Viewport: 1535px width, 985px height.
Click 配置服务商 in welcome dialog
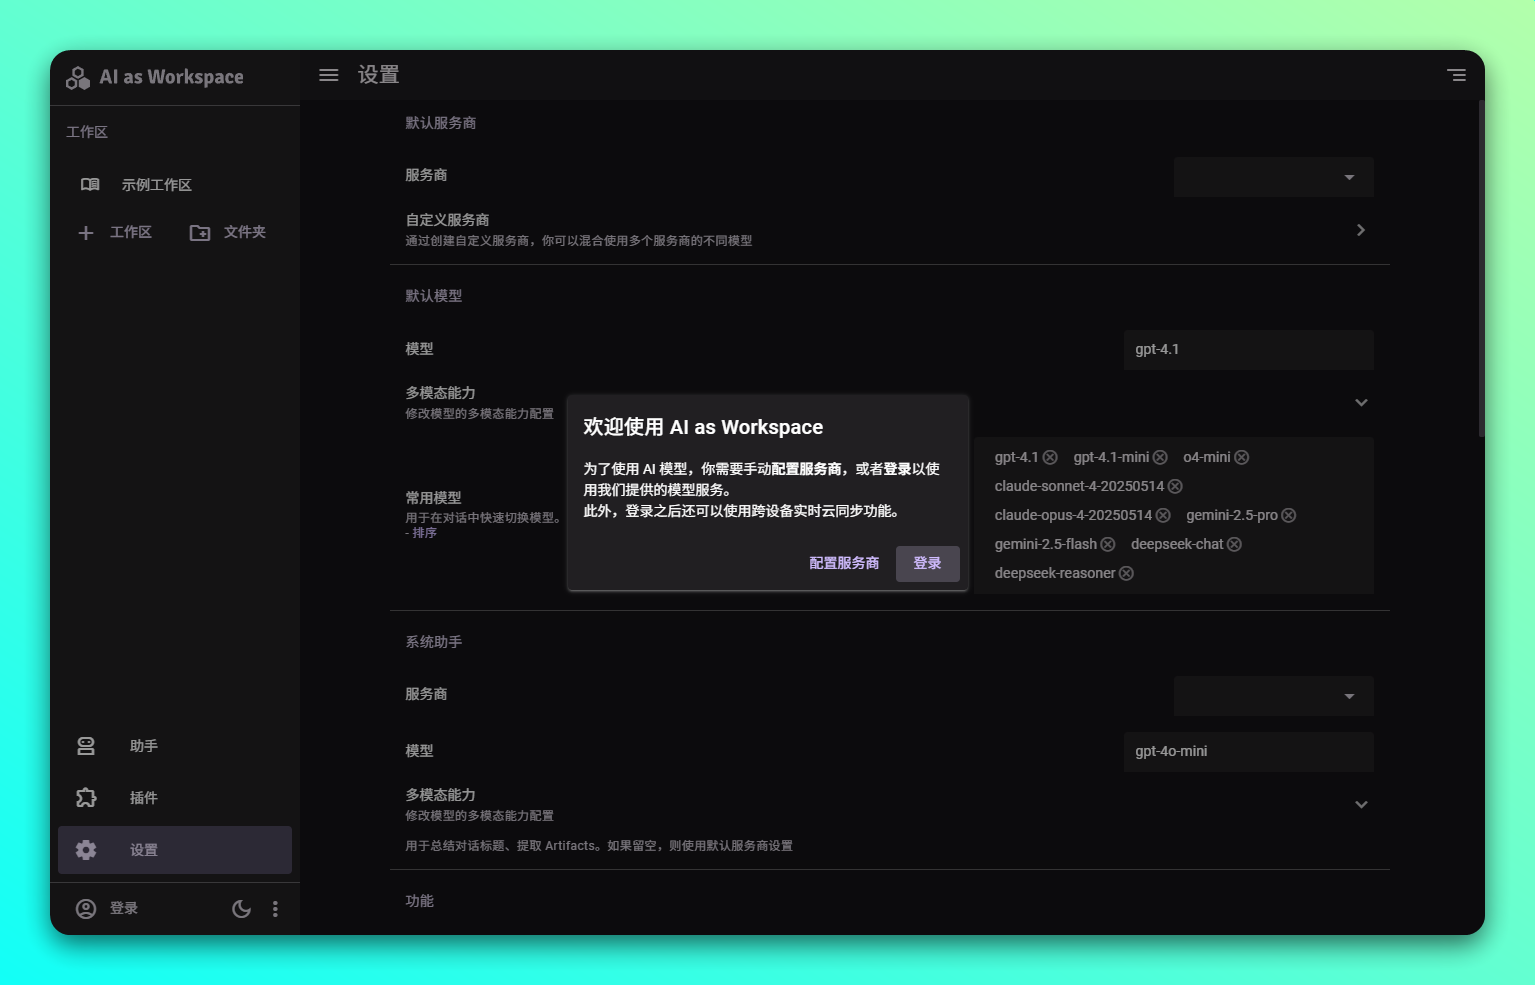coord(844,563)
